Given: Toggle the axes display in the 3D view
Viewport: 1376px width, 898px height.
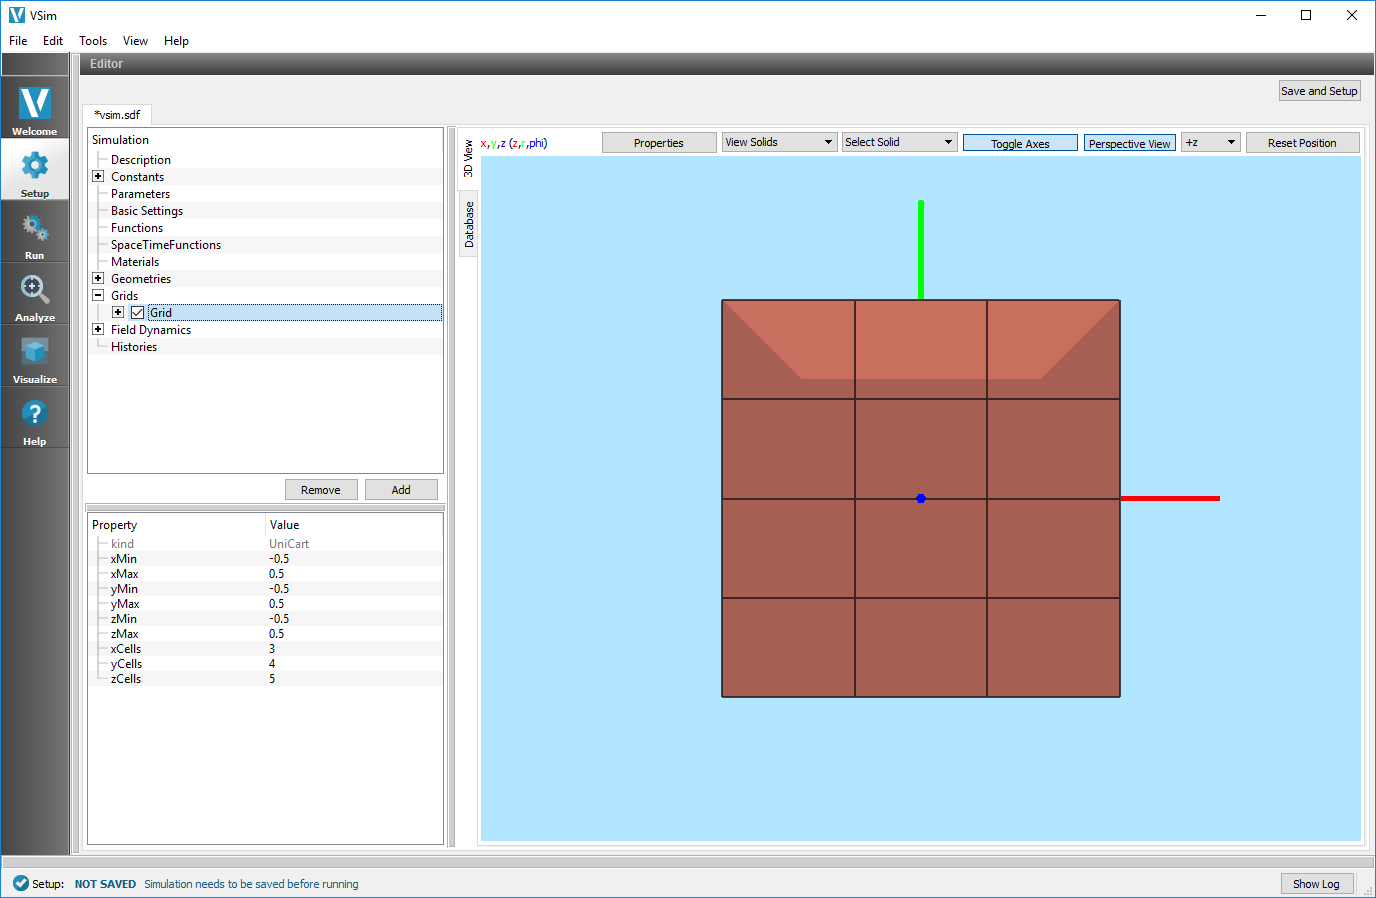Looking at the screenshot, I should [1019, 142].
